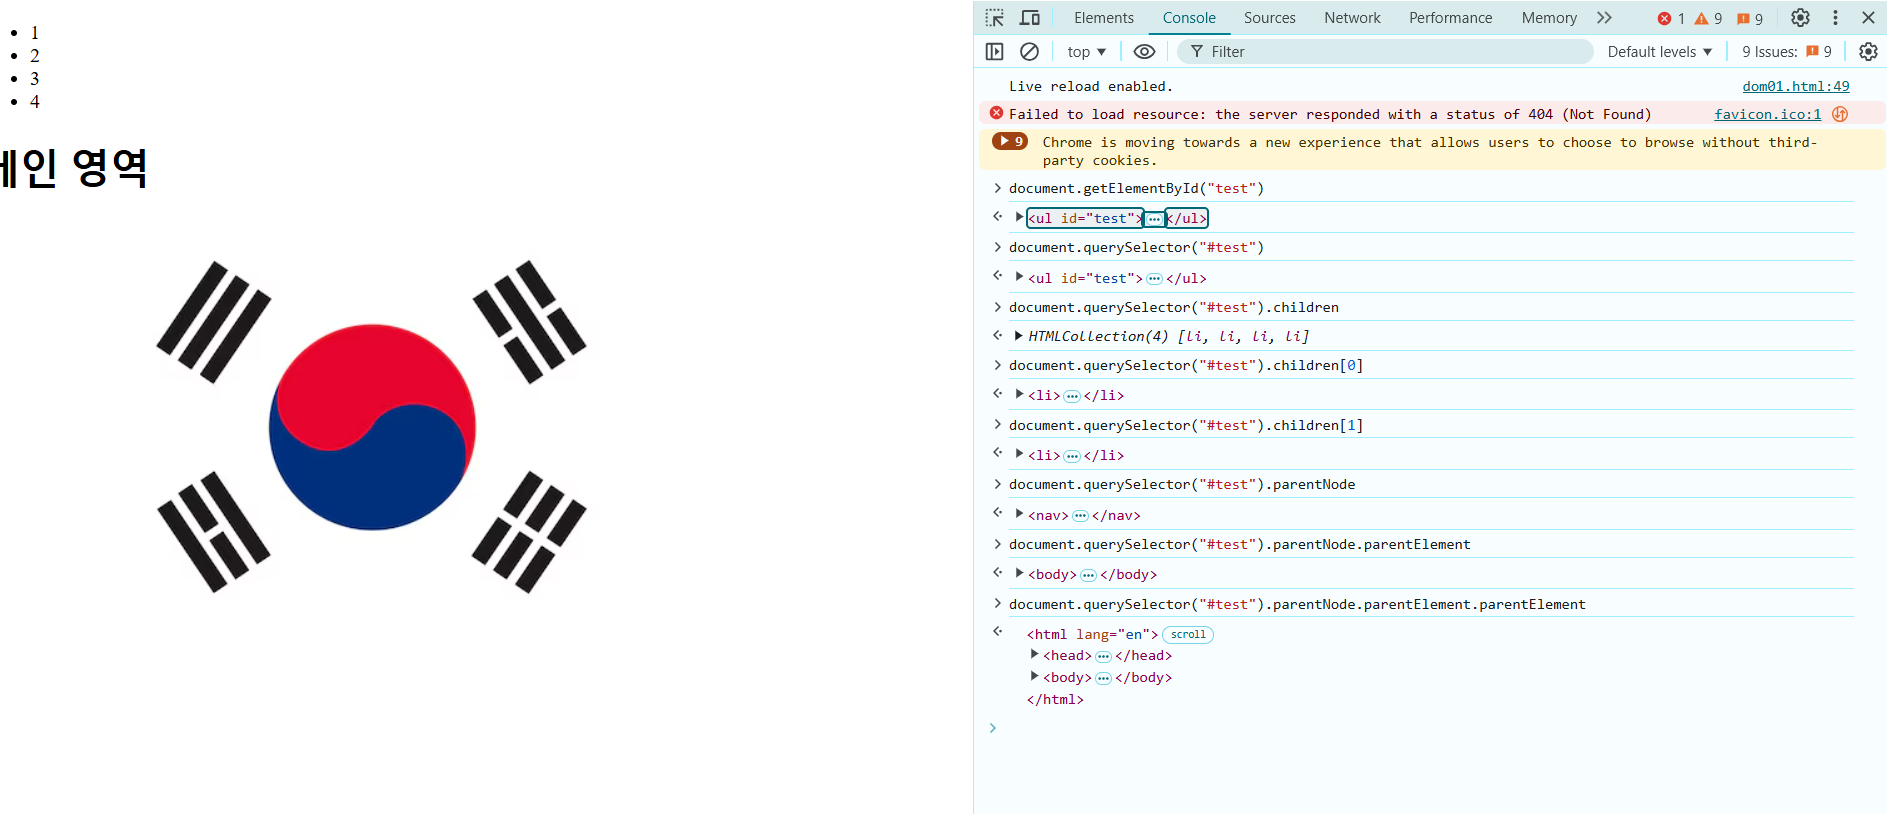Expand the li result of children[1]
Viewport: 1887px width, 814px height.
1019,454
